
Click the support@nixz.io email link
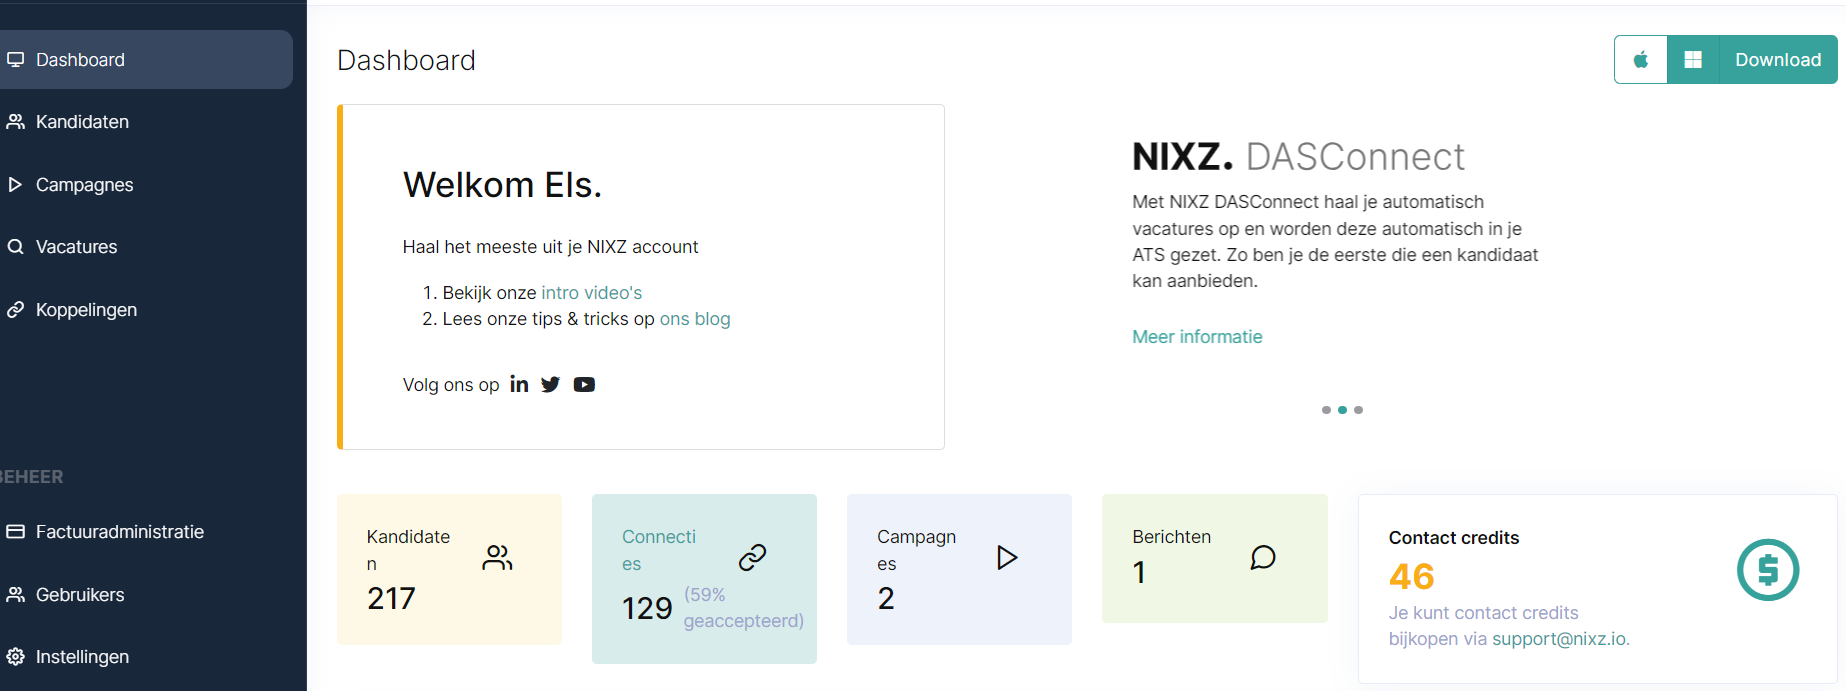pyautogui.click(x=1559, y=639)
